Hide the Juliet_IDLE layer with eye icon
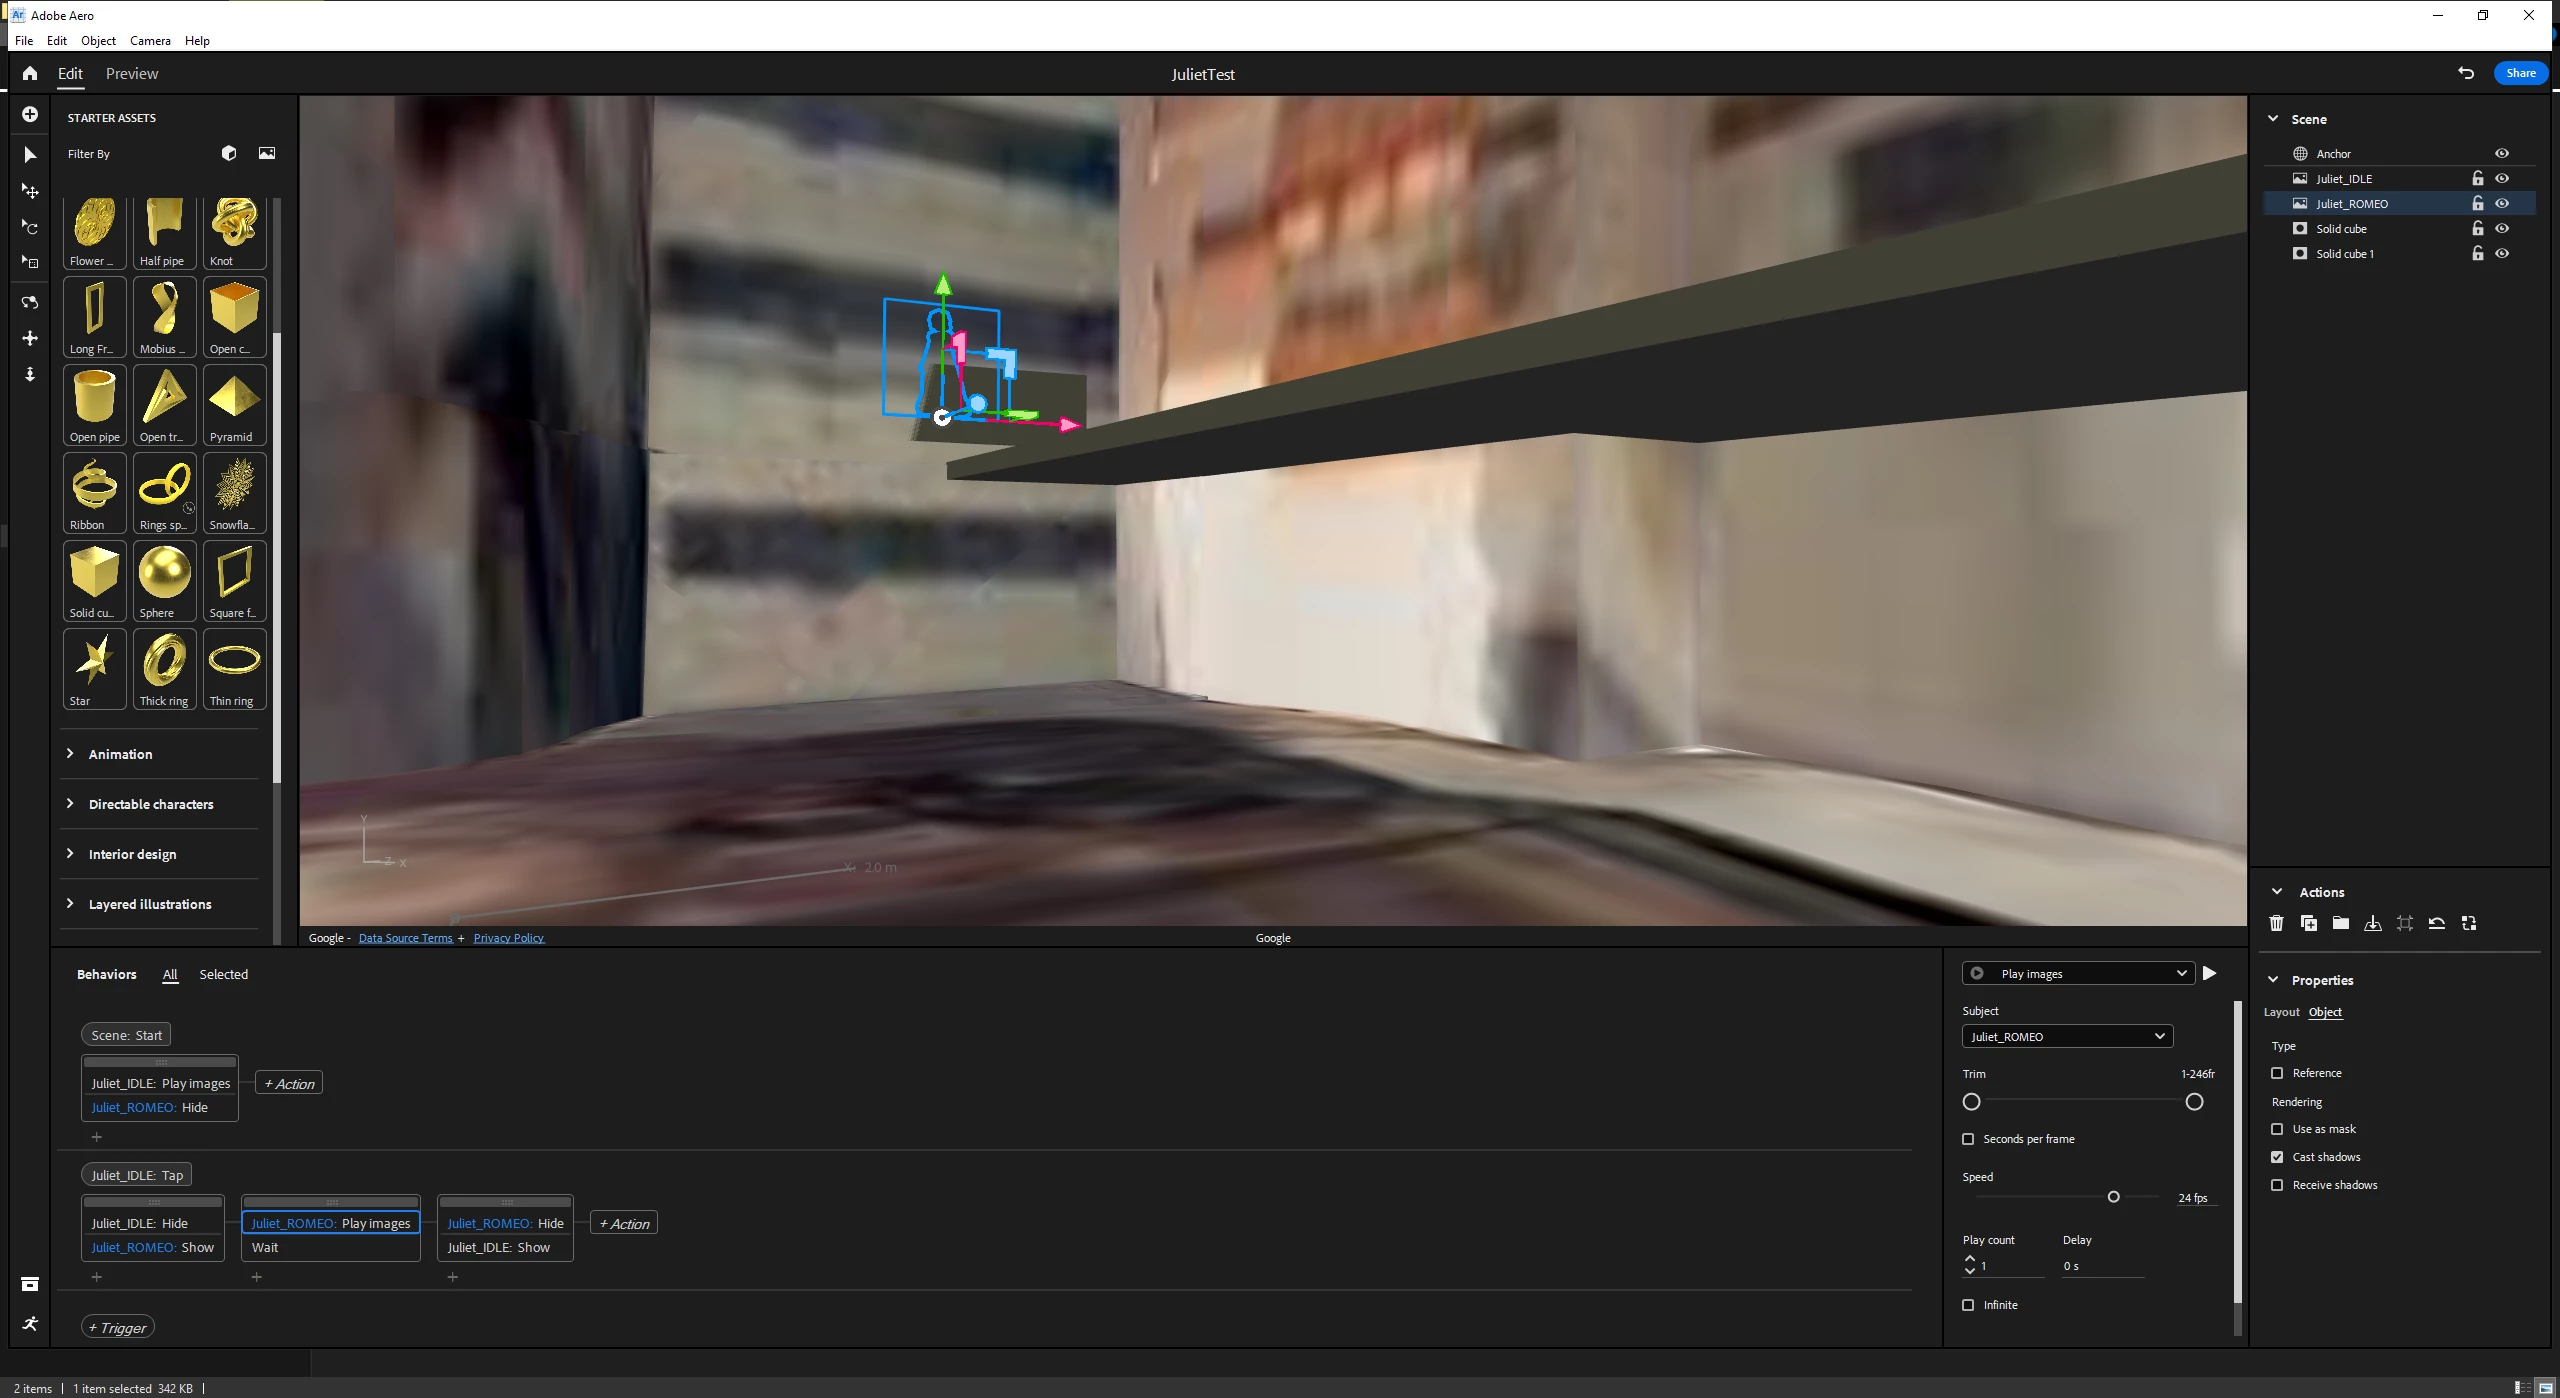The width and height of the screenshot is (2560, 1398). (x=2502, y=178)
